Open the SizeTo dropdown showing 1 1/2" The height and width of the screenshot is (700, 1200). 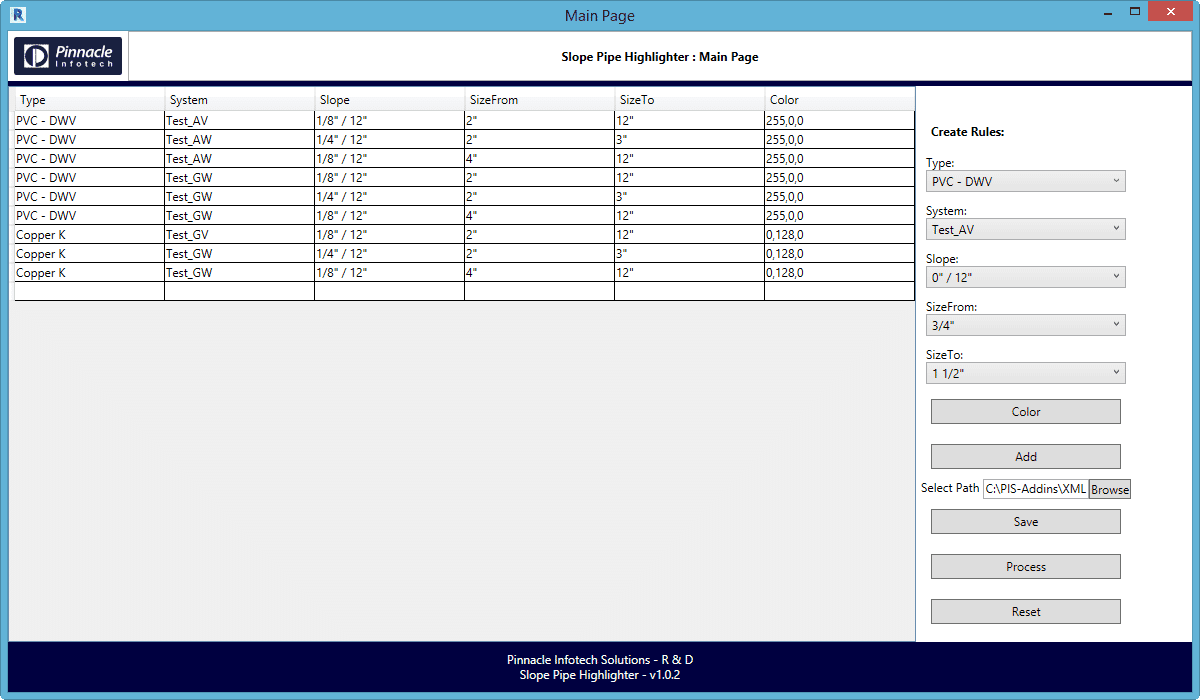point(1025,373)
